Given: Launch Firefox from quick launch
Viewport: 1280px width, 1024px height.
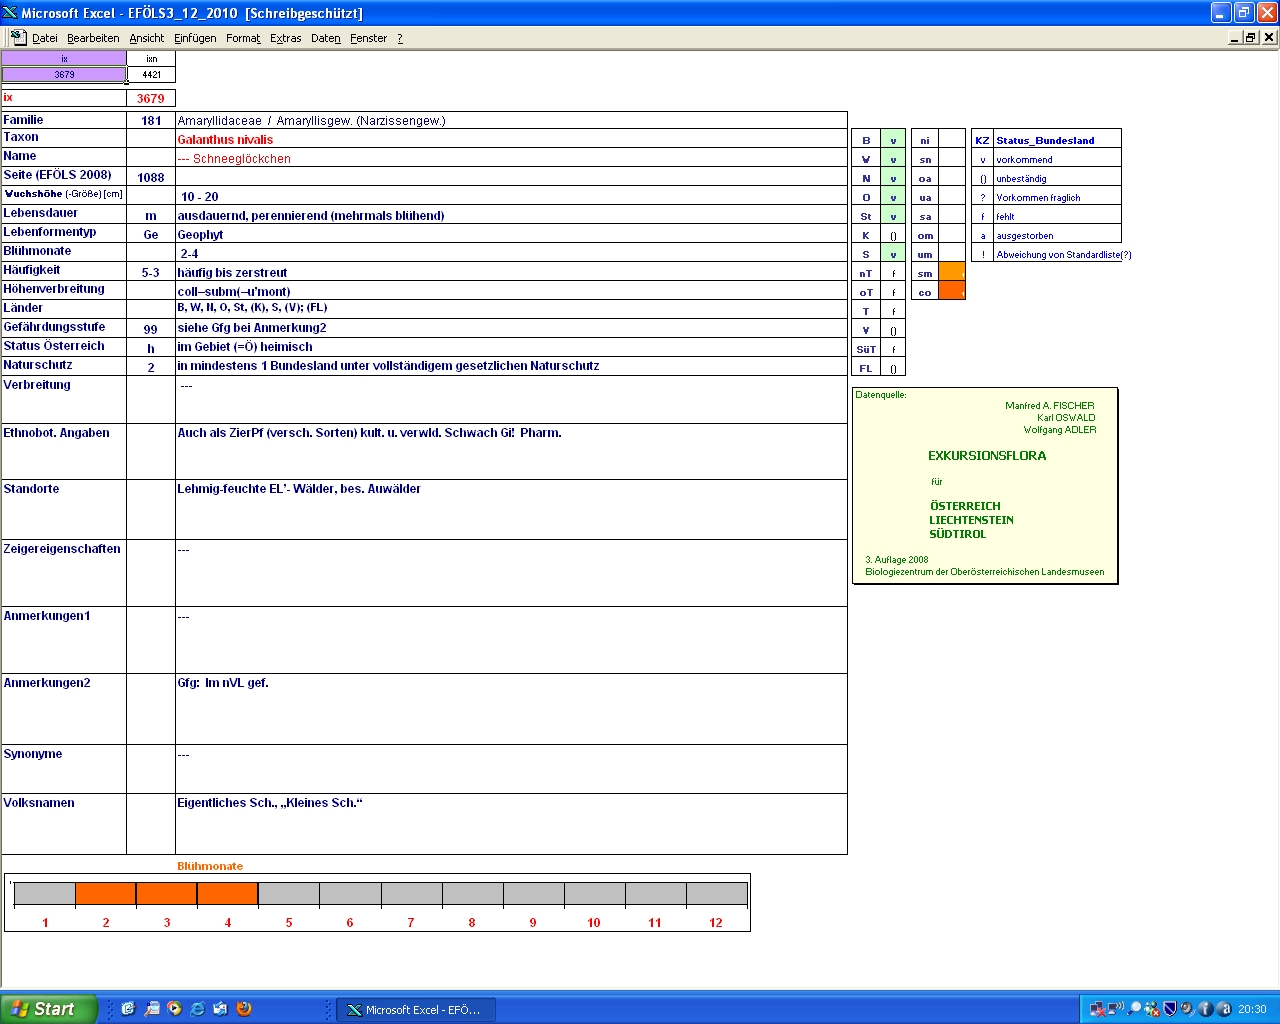Looking at the screenshot, I should point(243,1009).
